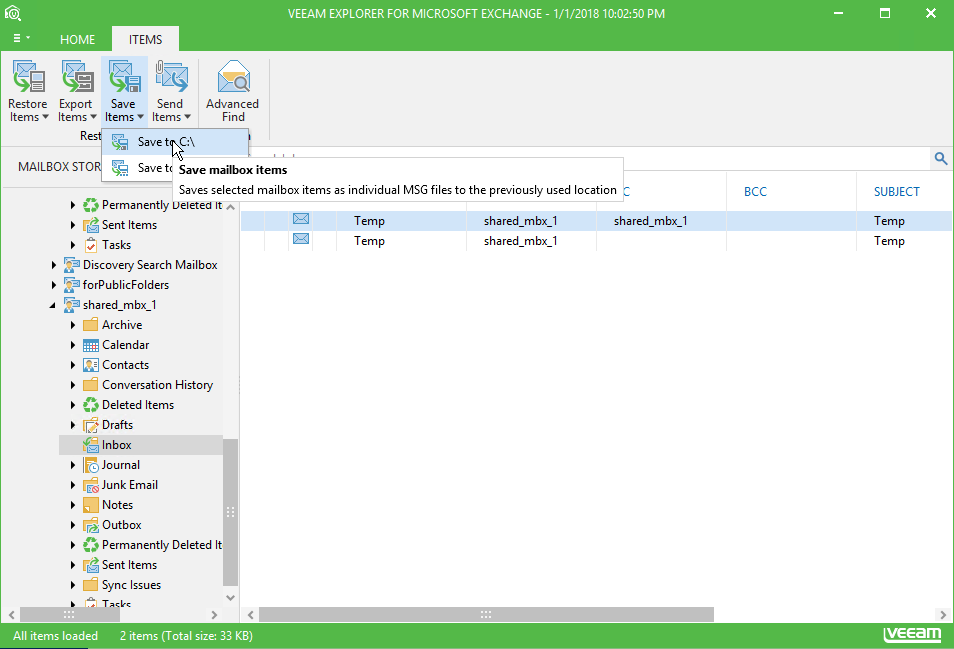Screen dimensions: 954x649
Task: Click the Save Items ribbon icon
Action: [x=124, y=77]
